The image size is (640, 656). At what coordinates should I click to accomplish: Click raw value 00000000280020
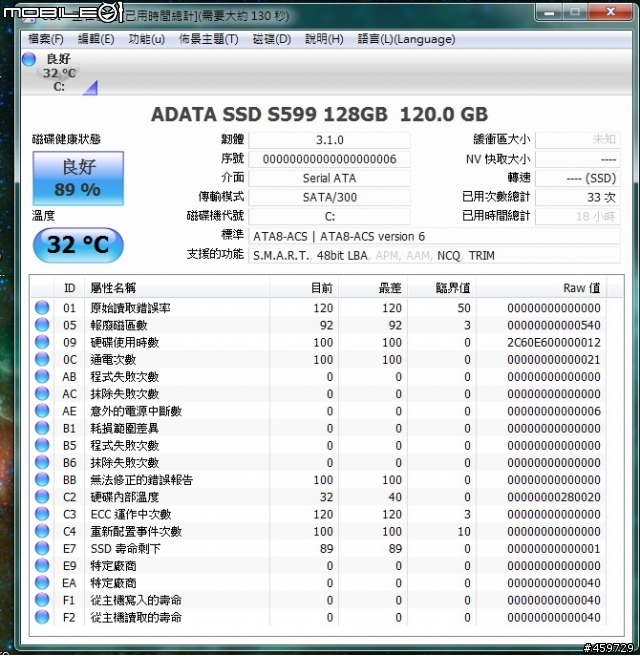(x=554, y=497)
